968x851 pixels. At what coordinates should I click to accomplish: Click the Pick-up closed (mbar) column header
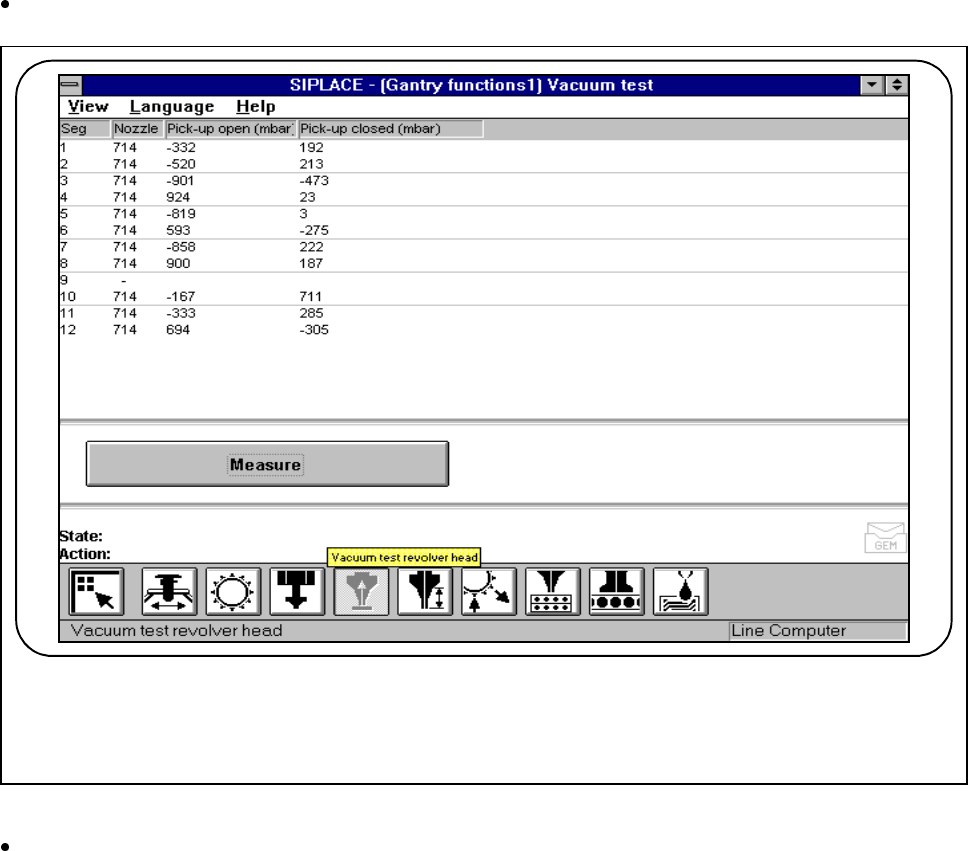pyautogui.click(x=391, y=128)
